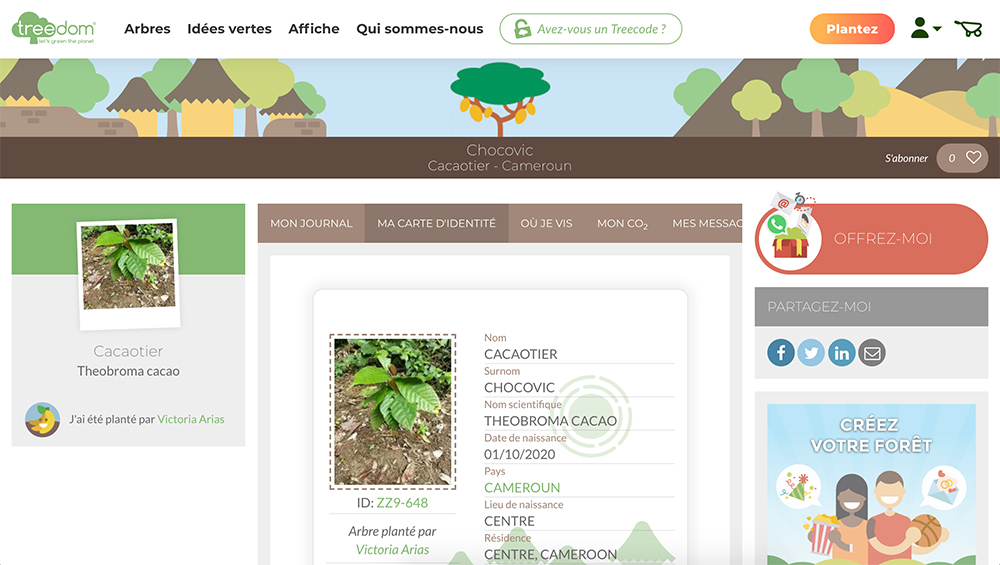The height and width of the screenshot is (565, 1000).
Task: Share tree on Facebook
Action: [781, 352]
